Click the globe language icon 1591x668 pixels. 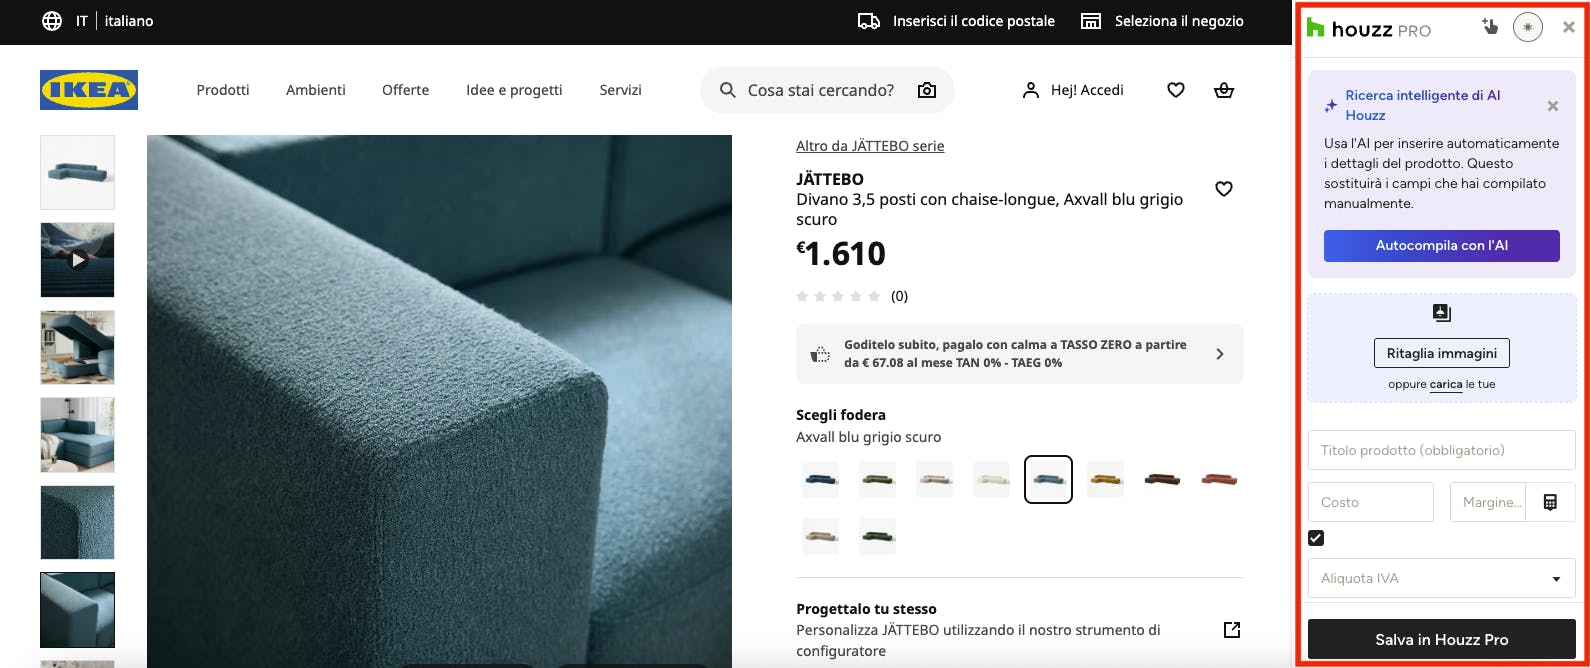coord(52,21)
